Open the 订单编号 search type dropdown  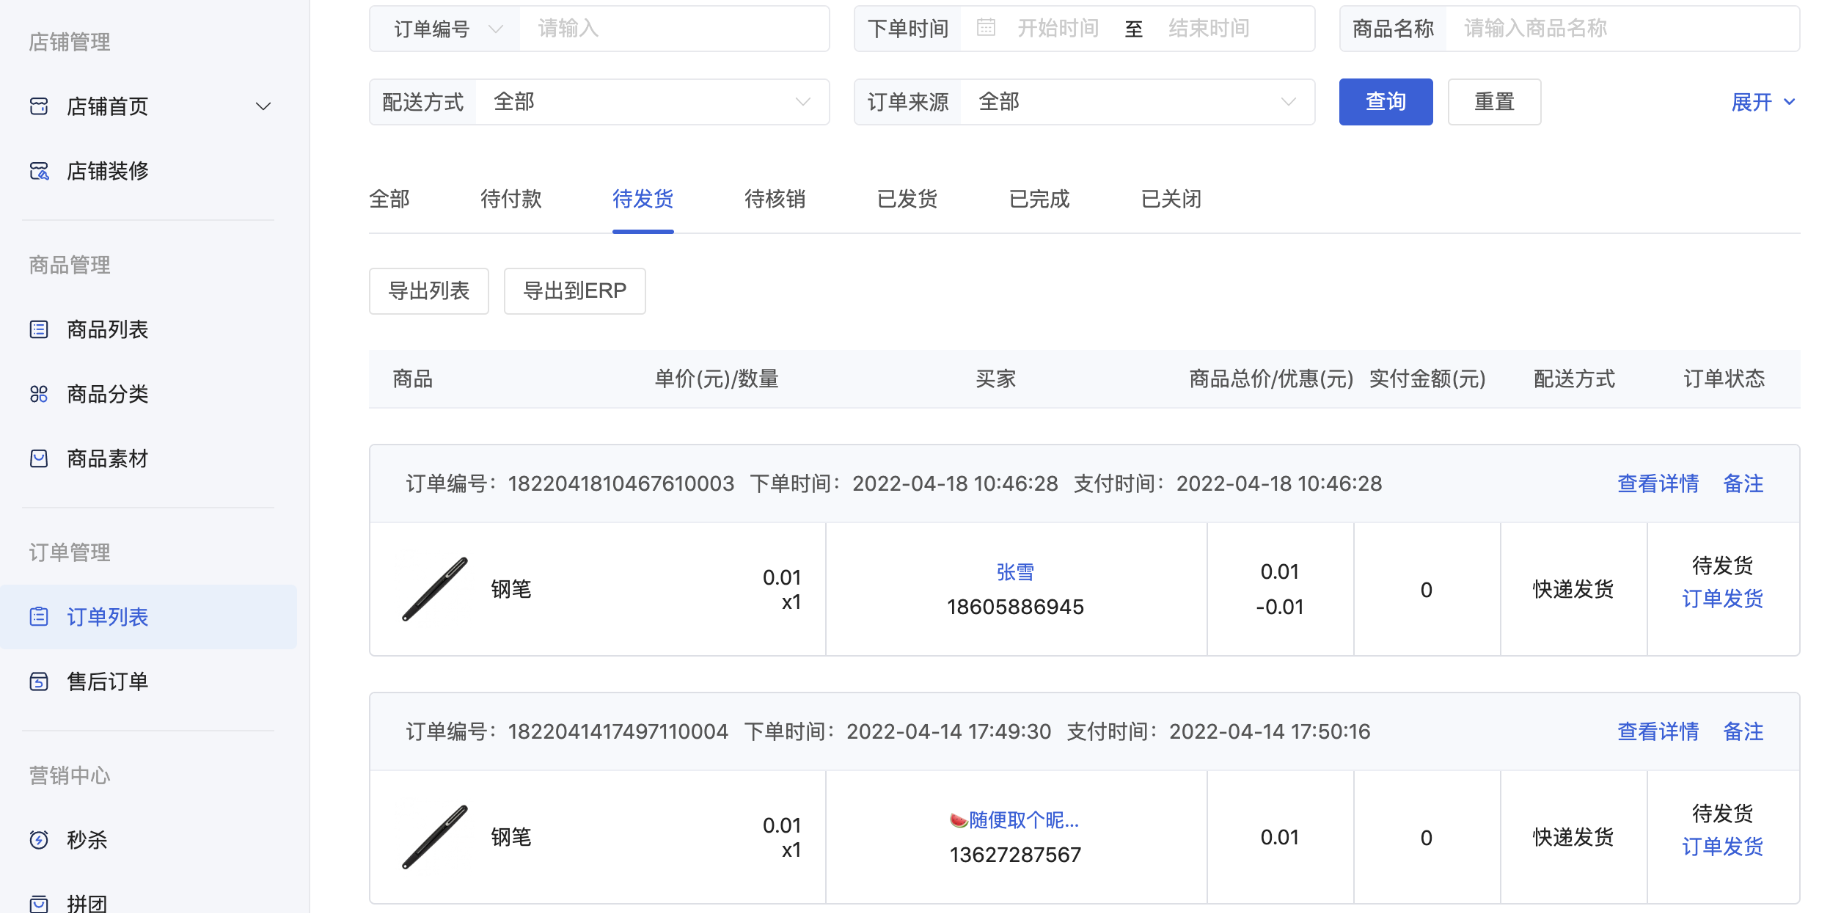pos(446,29)
